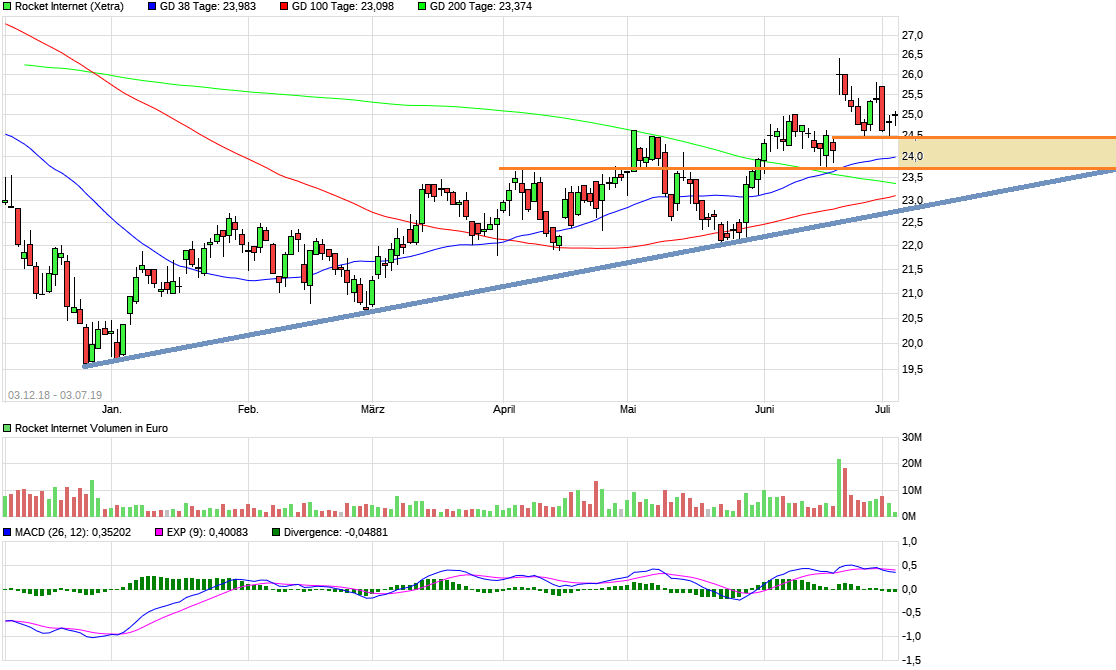This screenshot has width=1116, height=670.
Task: Click the Rocket Internet Volumen legend square
Action: [x=8, y=427]
